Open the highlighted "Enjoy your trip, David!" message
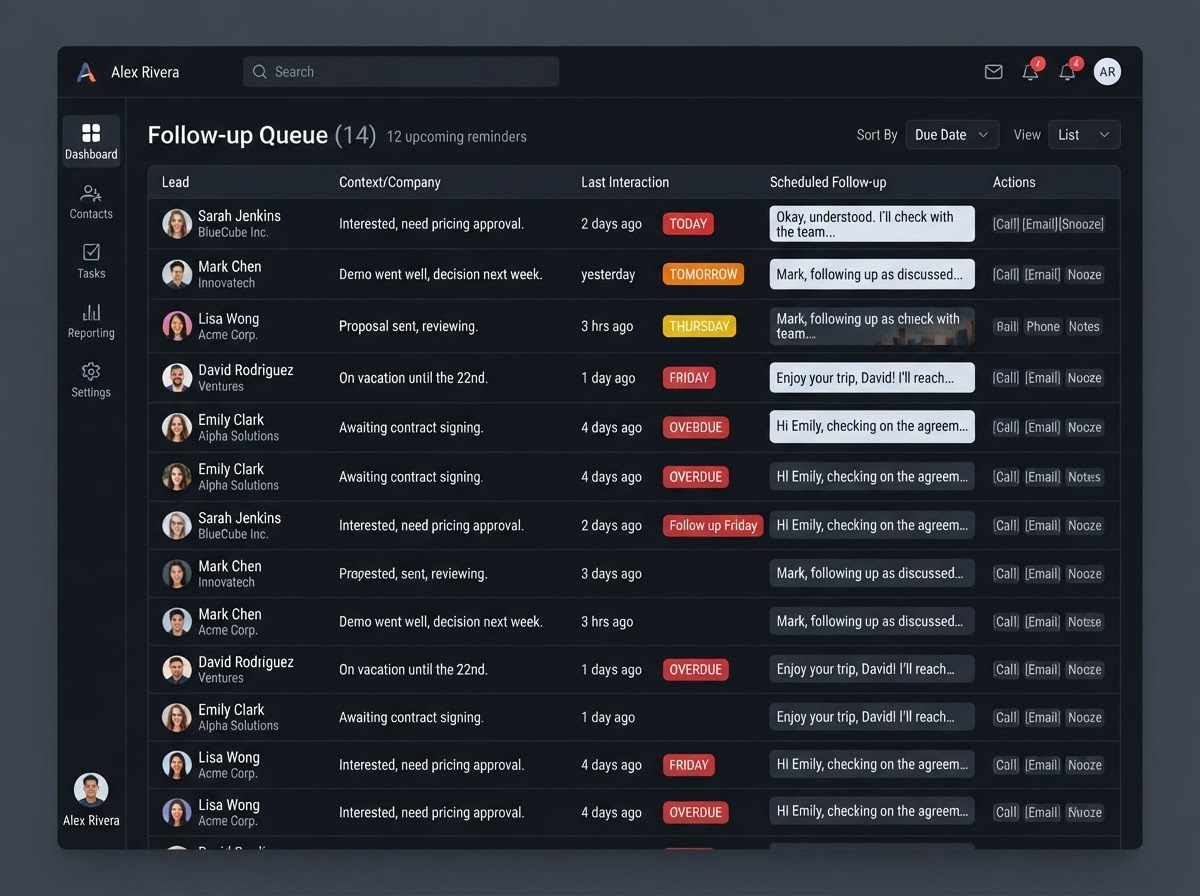Viewport: 1200px width, 896px height. 872,378
